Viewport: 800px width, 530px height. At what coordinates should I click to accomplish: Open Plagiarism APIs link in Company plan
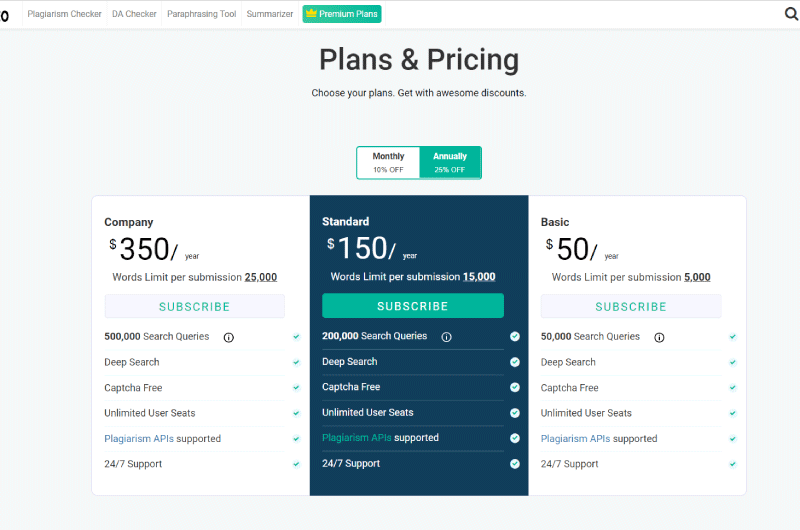click(139, 439)
